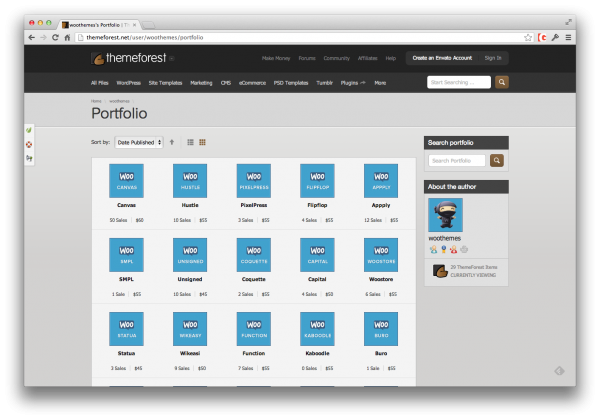Open the Appply theme thumbnail

pos(381,181)
